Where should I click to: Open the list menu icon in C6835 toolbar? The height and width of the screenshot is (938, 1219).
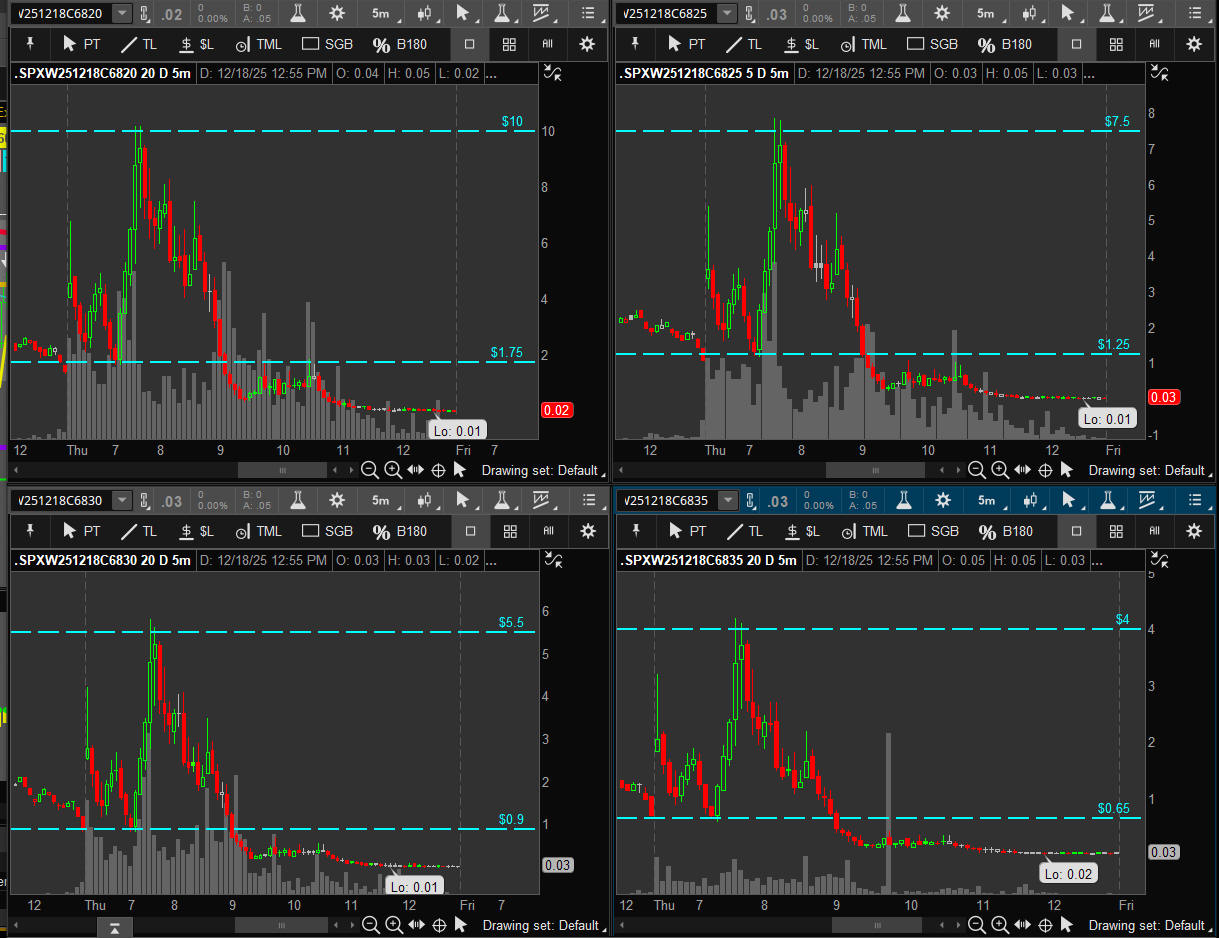(1193, 500)
